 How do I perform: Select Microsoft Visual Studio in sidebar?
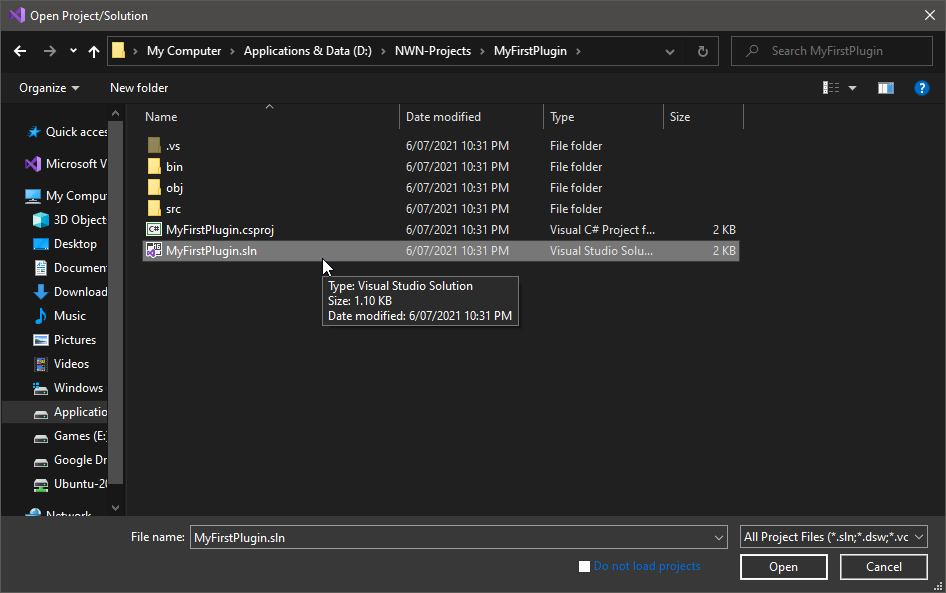click(x=65, y=164)
